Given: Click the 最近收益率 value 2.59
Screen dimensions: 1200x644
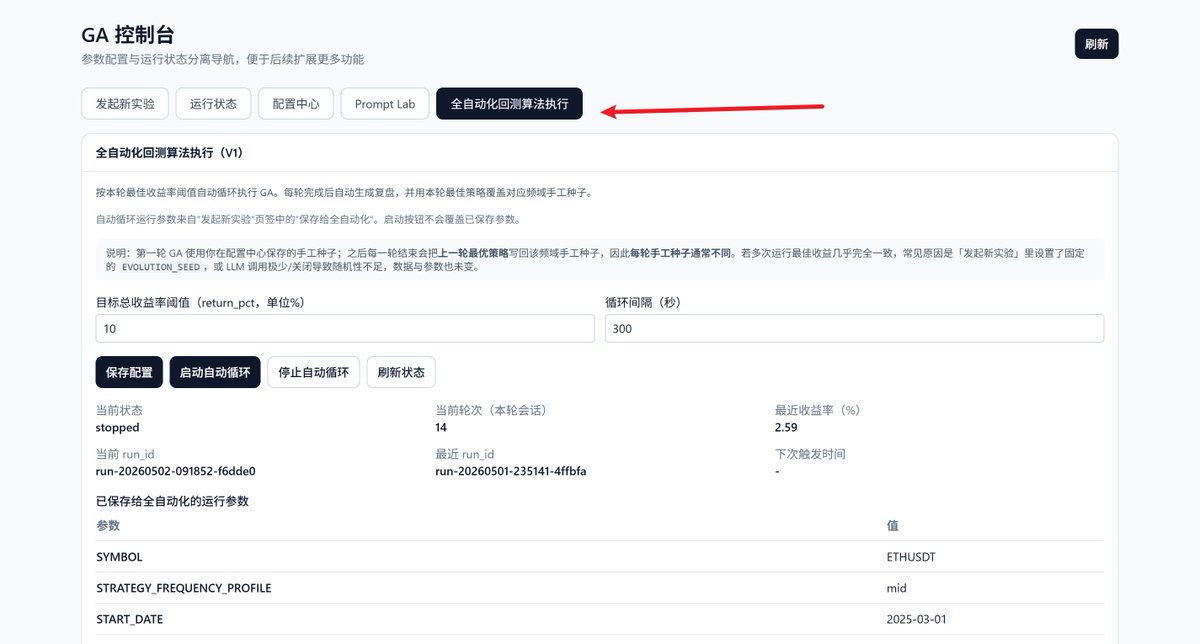Looking at the screenshot, I should tap(786, 427).
